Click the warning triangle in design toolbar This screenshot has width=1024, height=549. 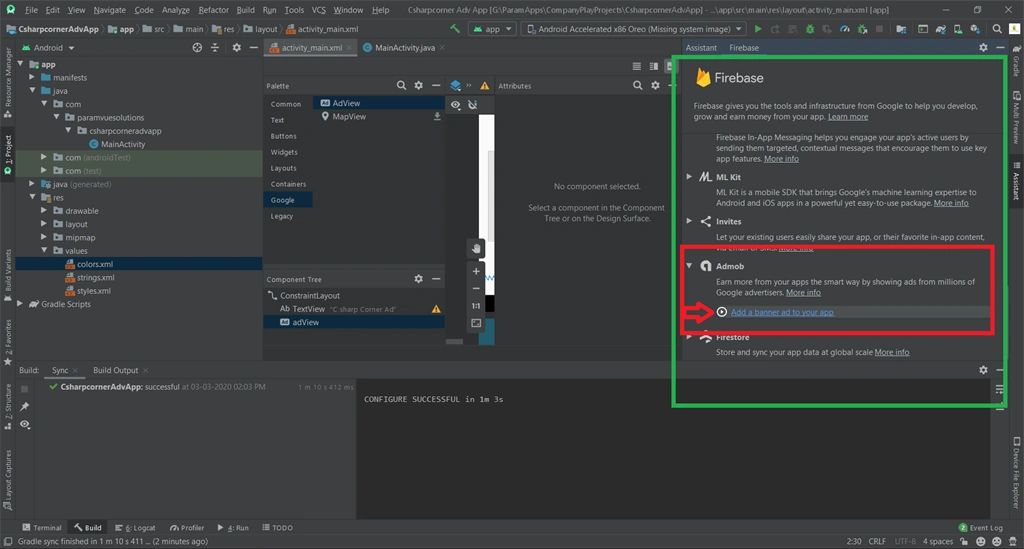485,86
